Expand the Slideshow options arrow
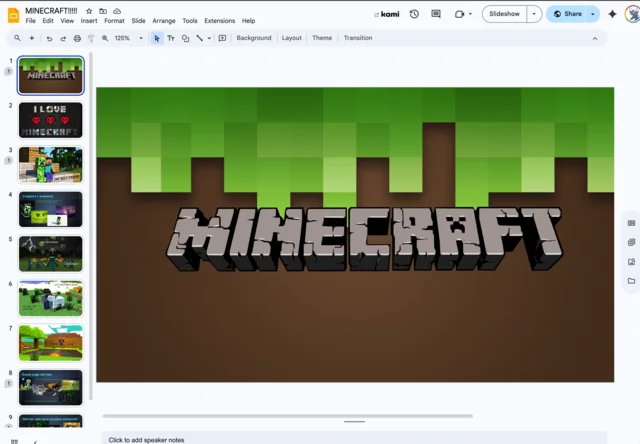This screenshot has width=640, height=444. point(534,14)
